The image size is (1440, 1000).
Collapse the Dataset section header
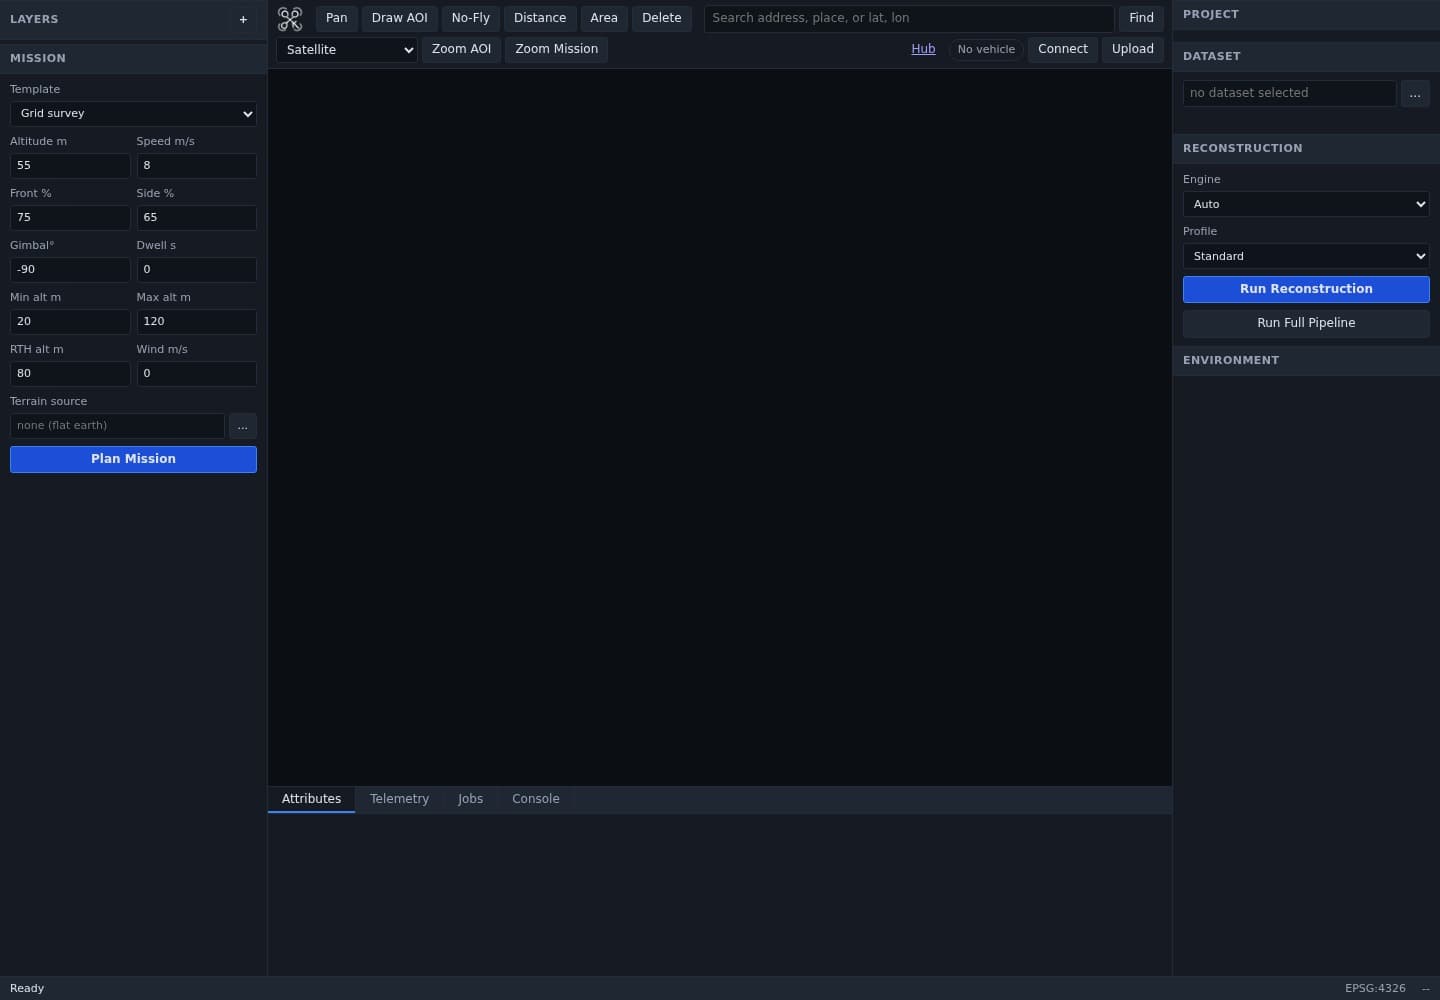pyautogui.click(x=1306, y=56)
